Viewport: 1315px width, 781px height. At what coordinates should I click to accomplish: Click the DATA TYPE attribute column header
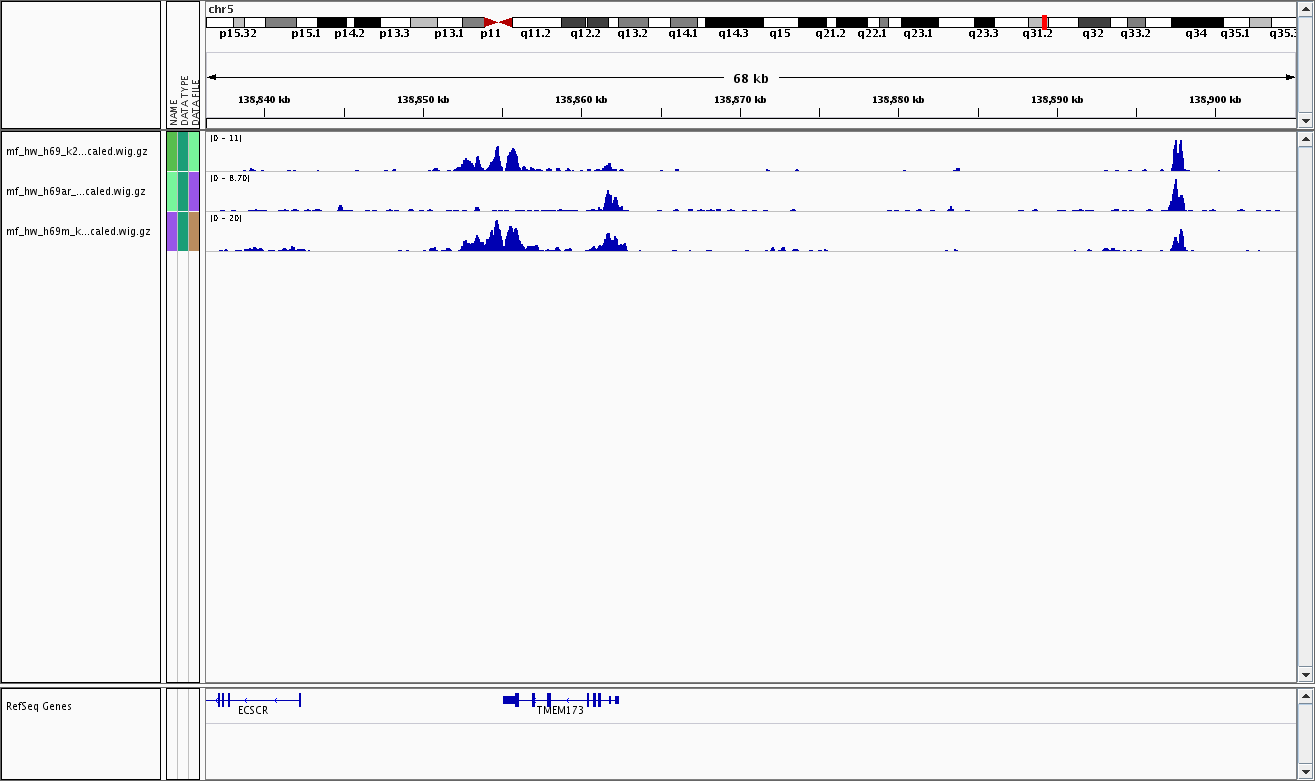[x=184, y=100]
